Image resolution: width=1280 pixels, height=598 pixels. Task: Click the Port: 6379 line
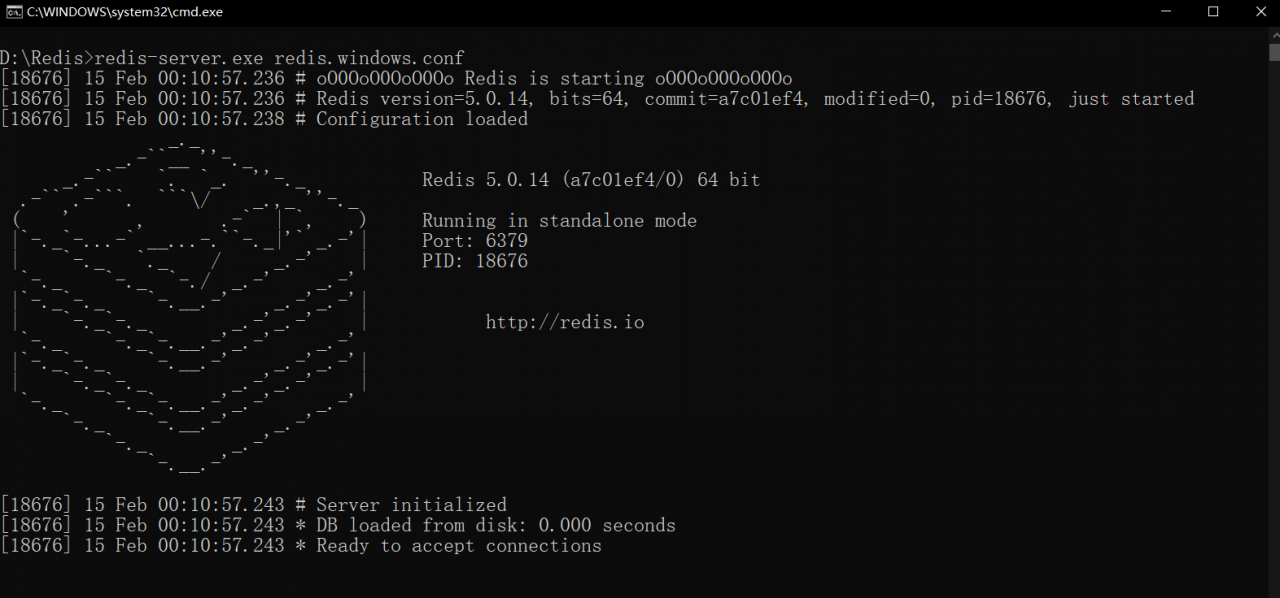click(475, 241)
